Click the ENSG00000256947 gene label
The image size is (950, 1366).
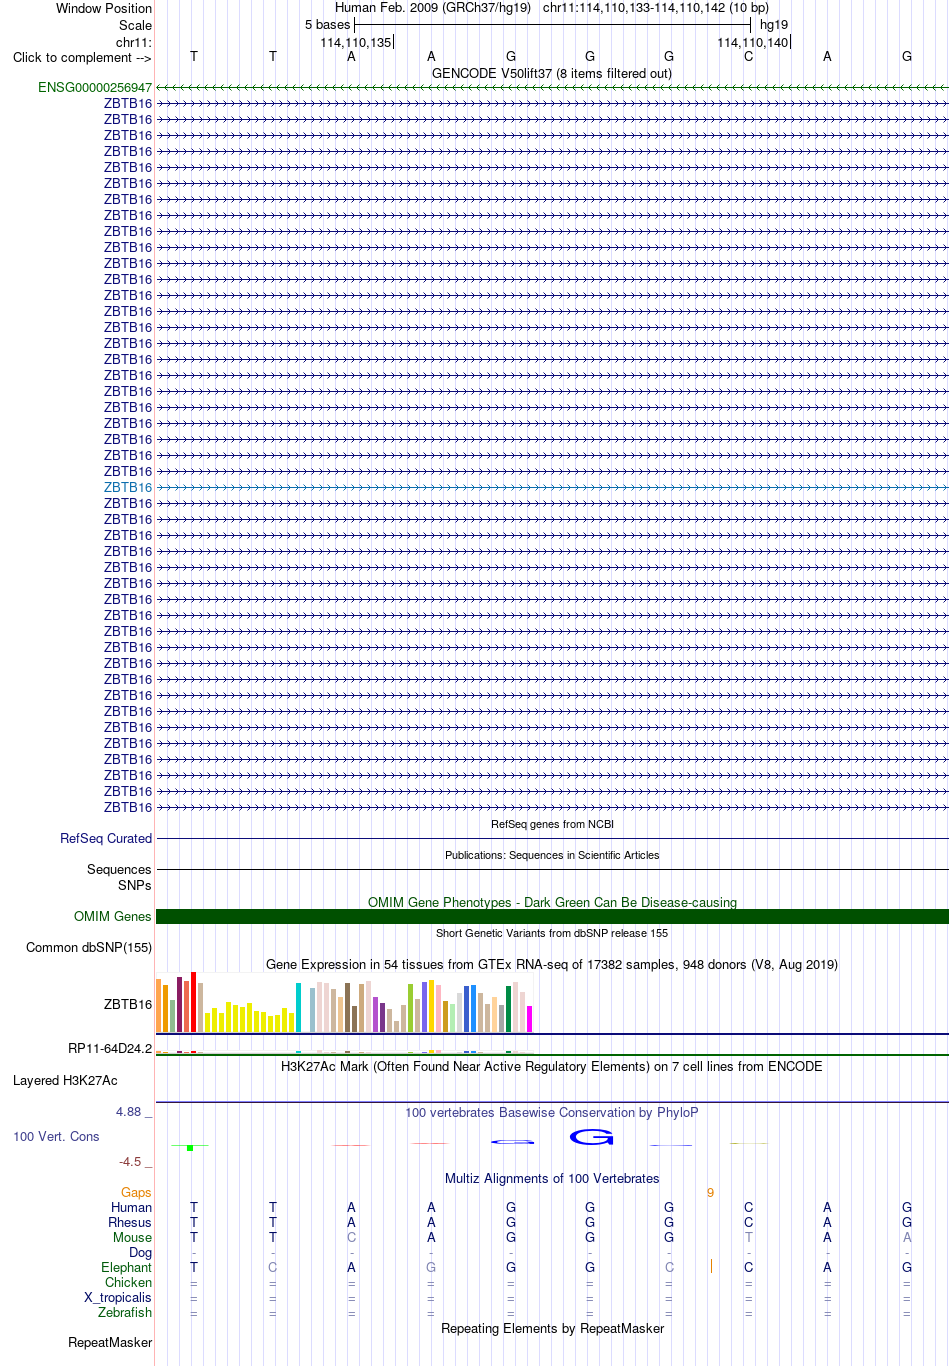pyautogui.click(x=95, y=88)
